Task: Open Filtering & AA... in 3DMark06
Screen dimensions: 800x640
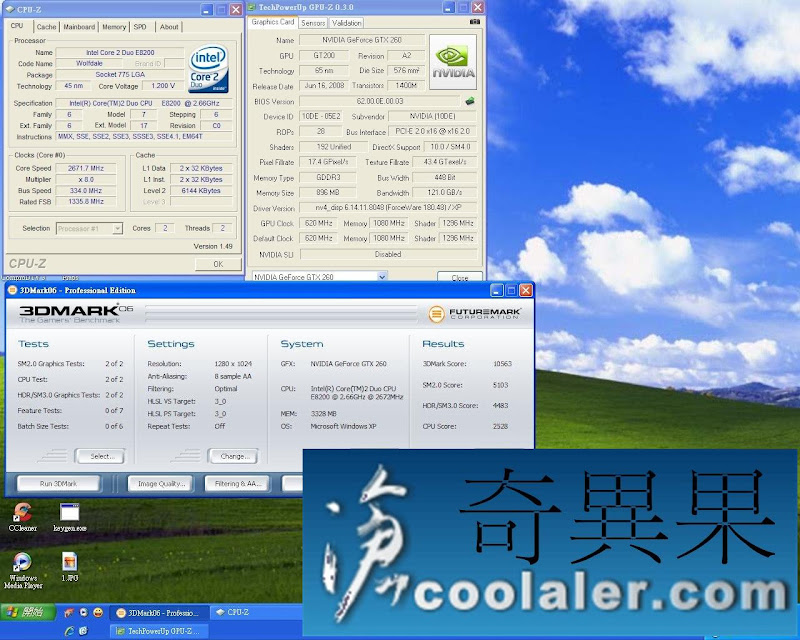Action: 237,483
